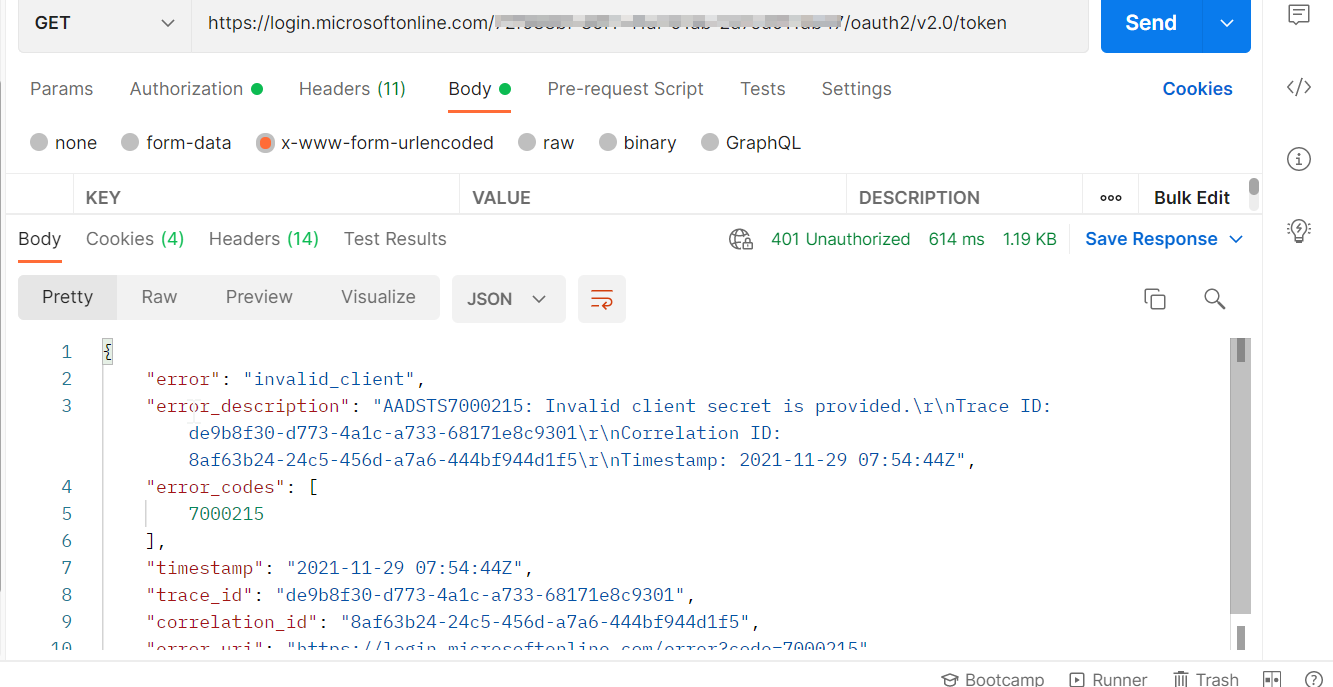Screen dimensions: 1333x687
Task: Switch to Preview view
Action: [259, 297]
